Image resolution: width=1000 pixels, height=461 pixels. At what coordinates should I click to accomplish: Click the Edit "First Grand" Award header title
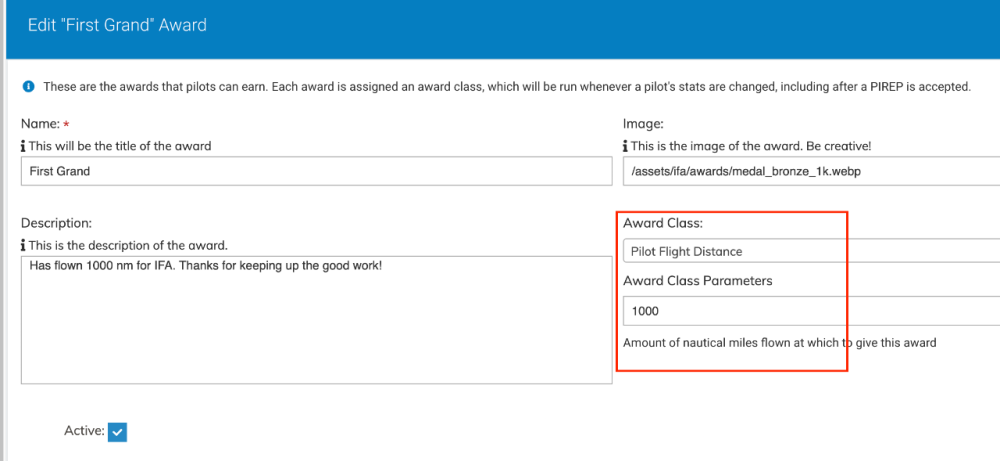pyautogui.click(x=117, y=25)
